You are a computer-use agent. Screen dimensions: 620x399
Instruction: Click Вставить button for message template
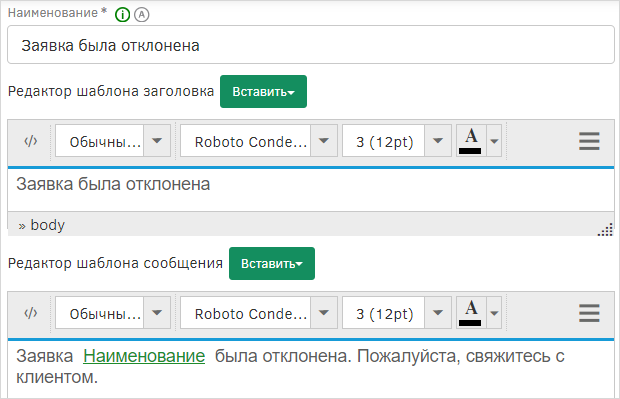click(x=272, y=263)
